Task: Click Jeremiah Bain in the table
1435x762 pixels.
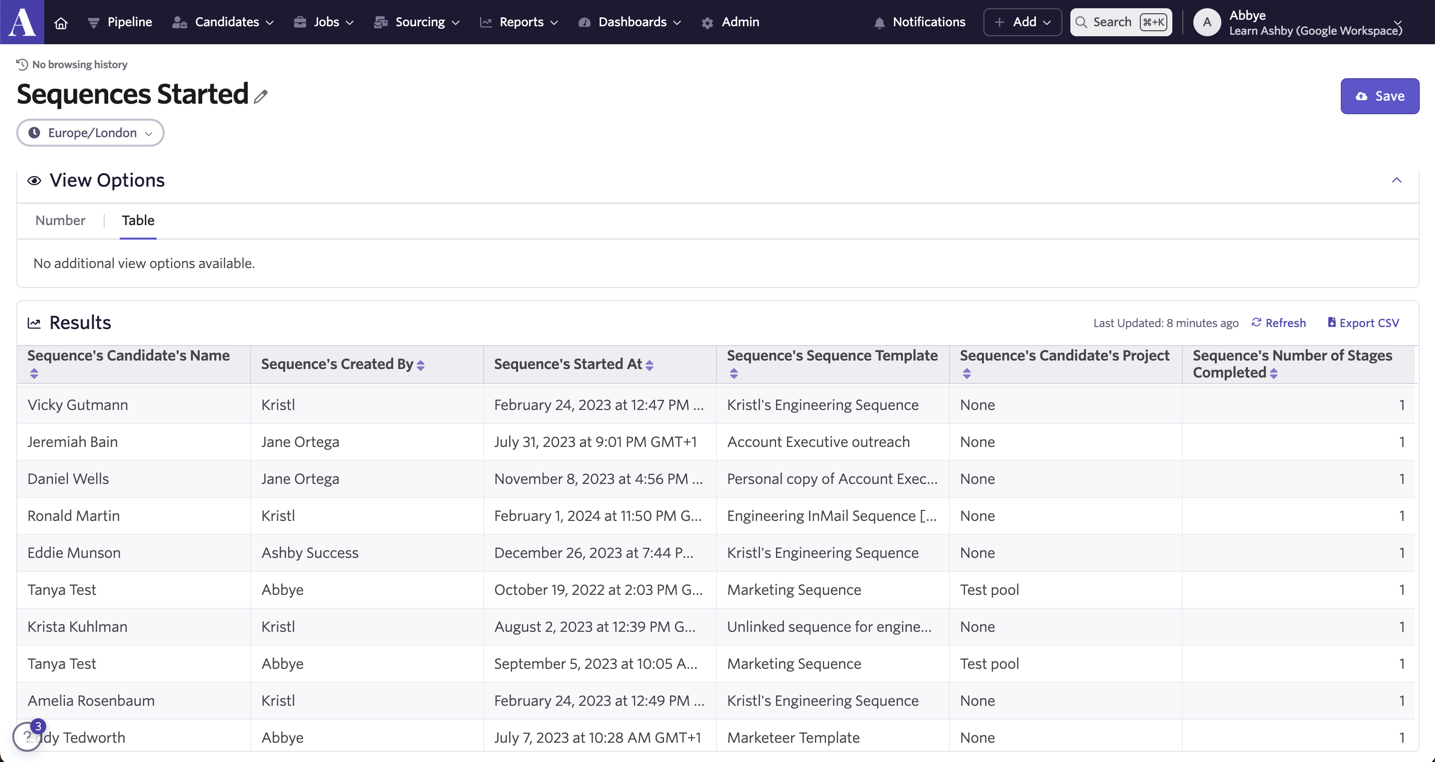Action: coord(73,442)
